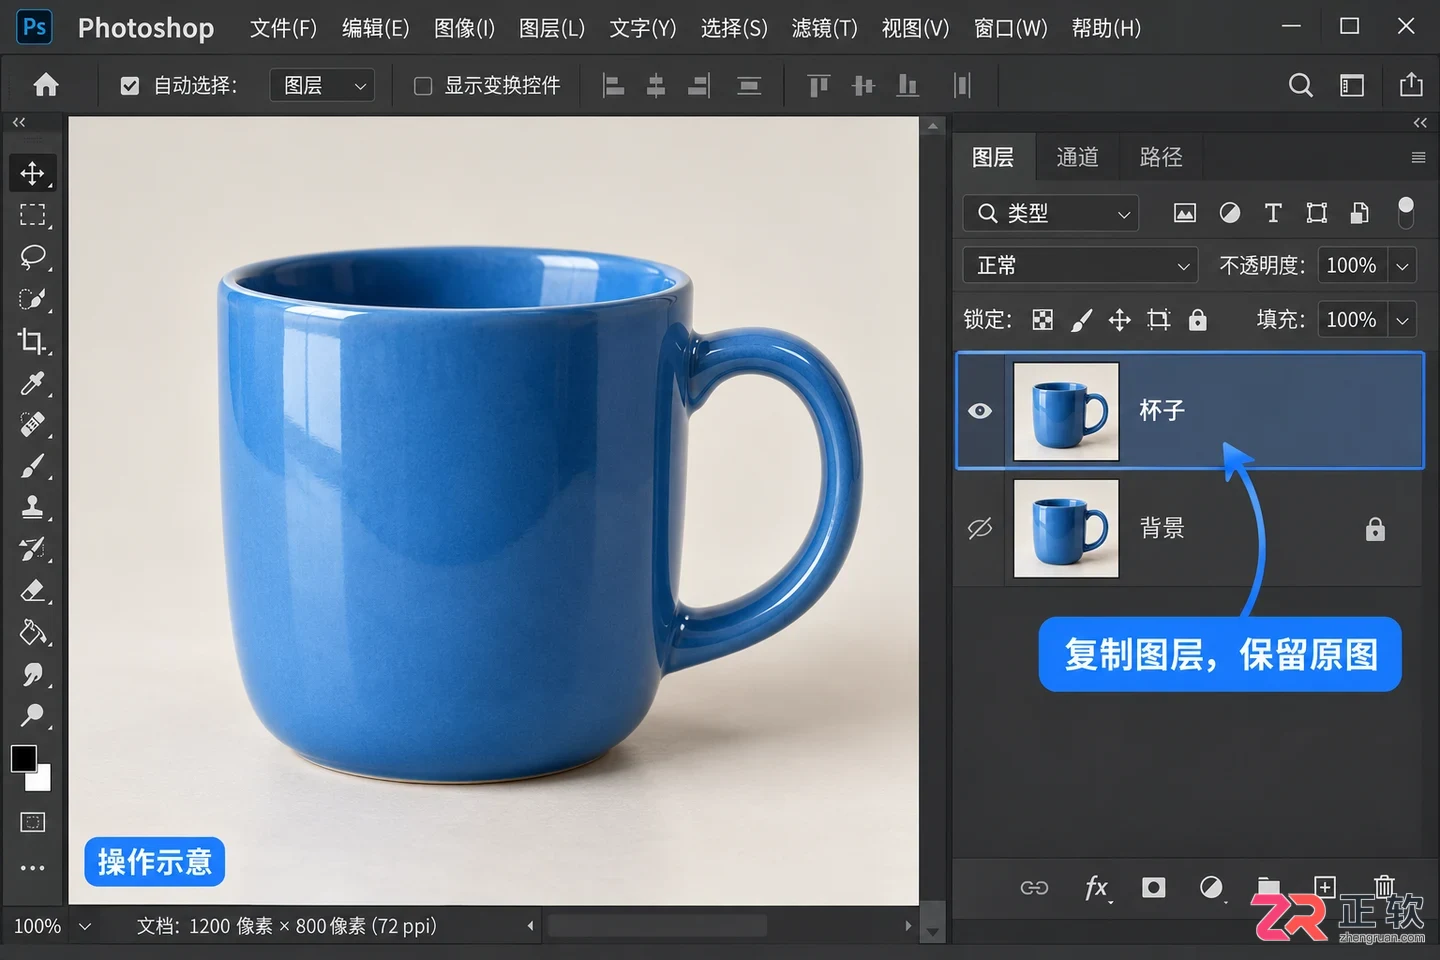Click the foreground black color swatch

(22, 758)
